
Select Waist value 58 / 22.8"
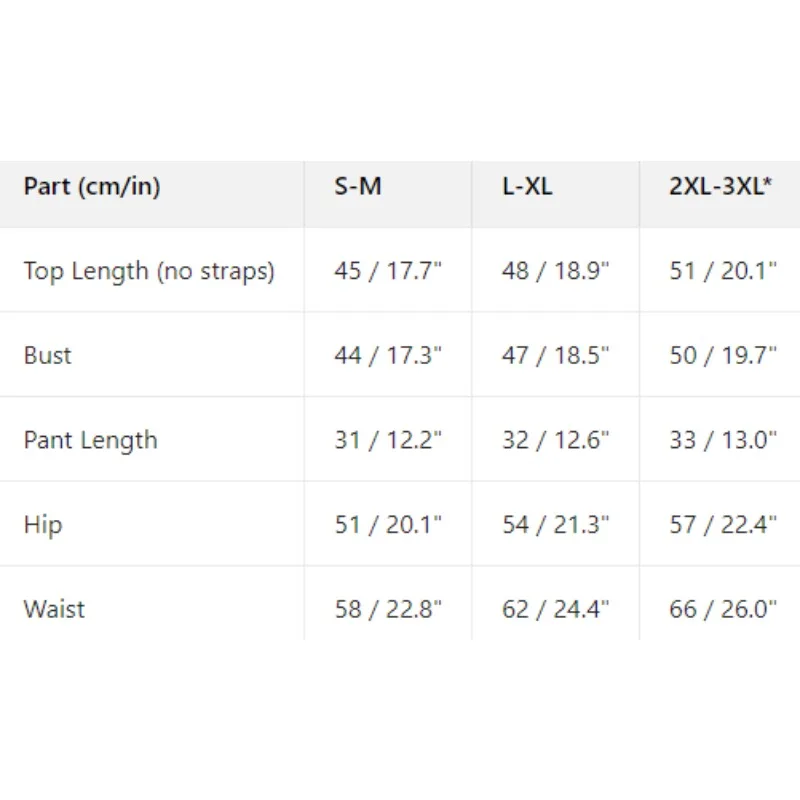pos(388,609)
